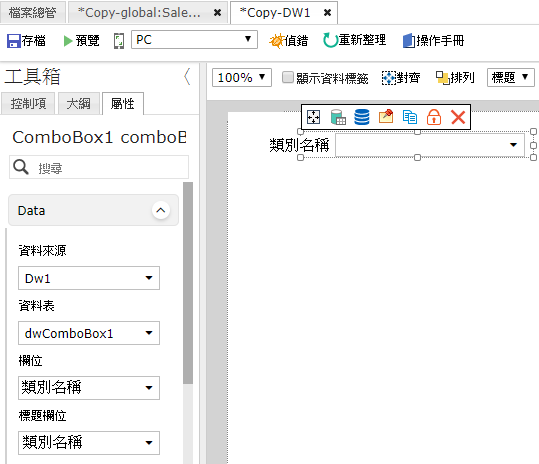Toggle the 顯示資料標籤 checkbox

[x=288, y=77]
